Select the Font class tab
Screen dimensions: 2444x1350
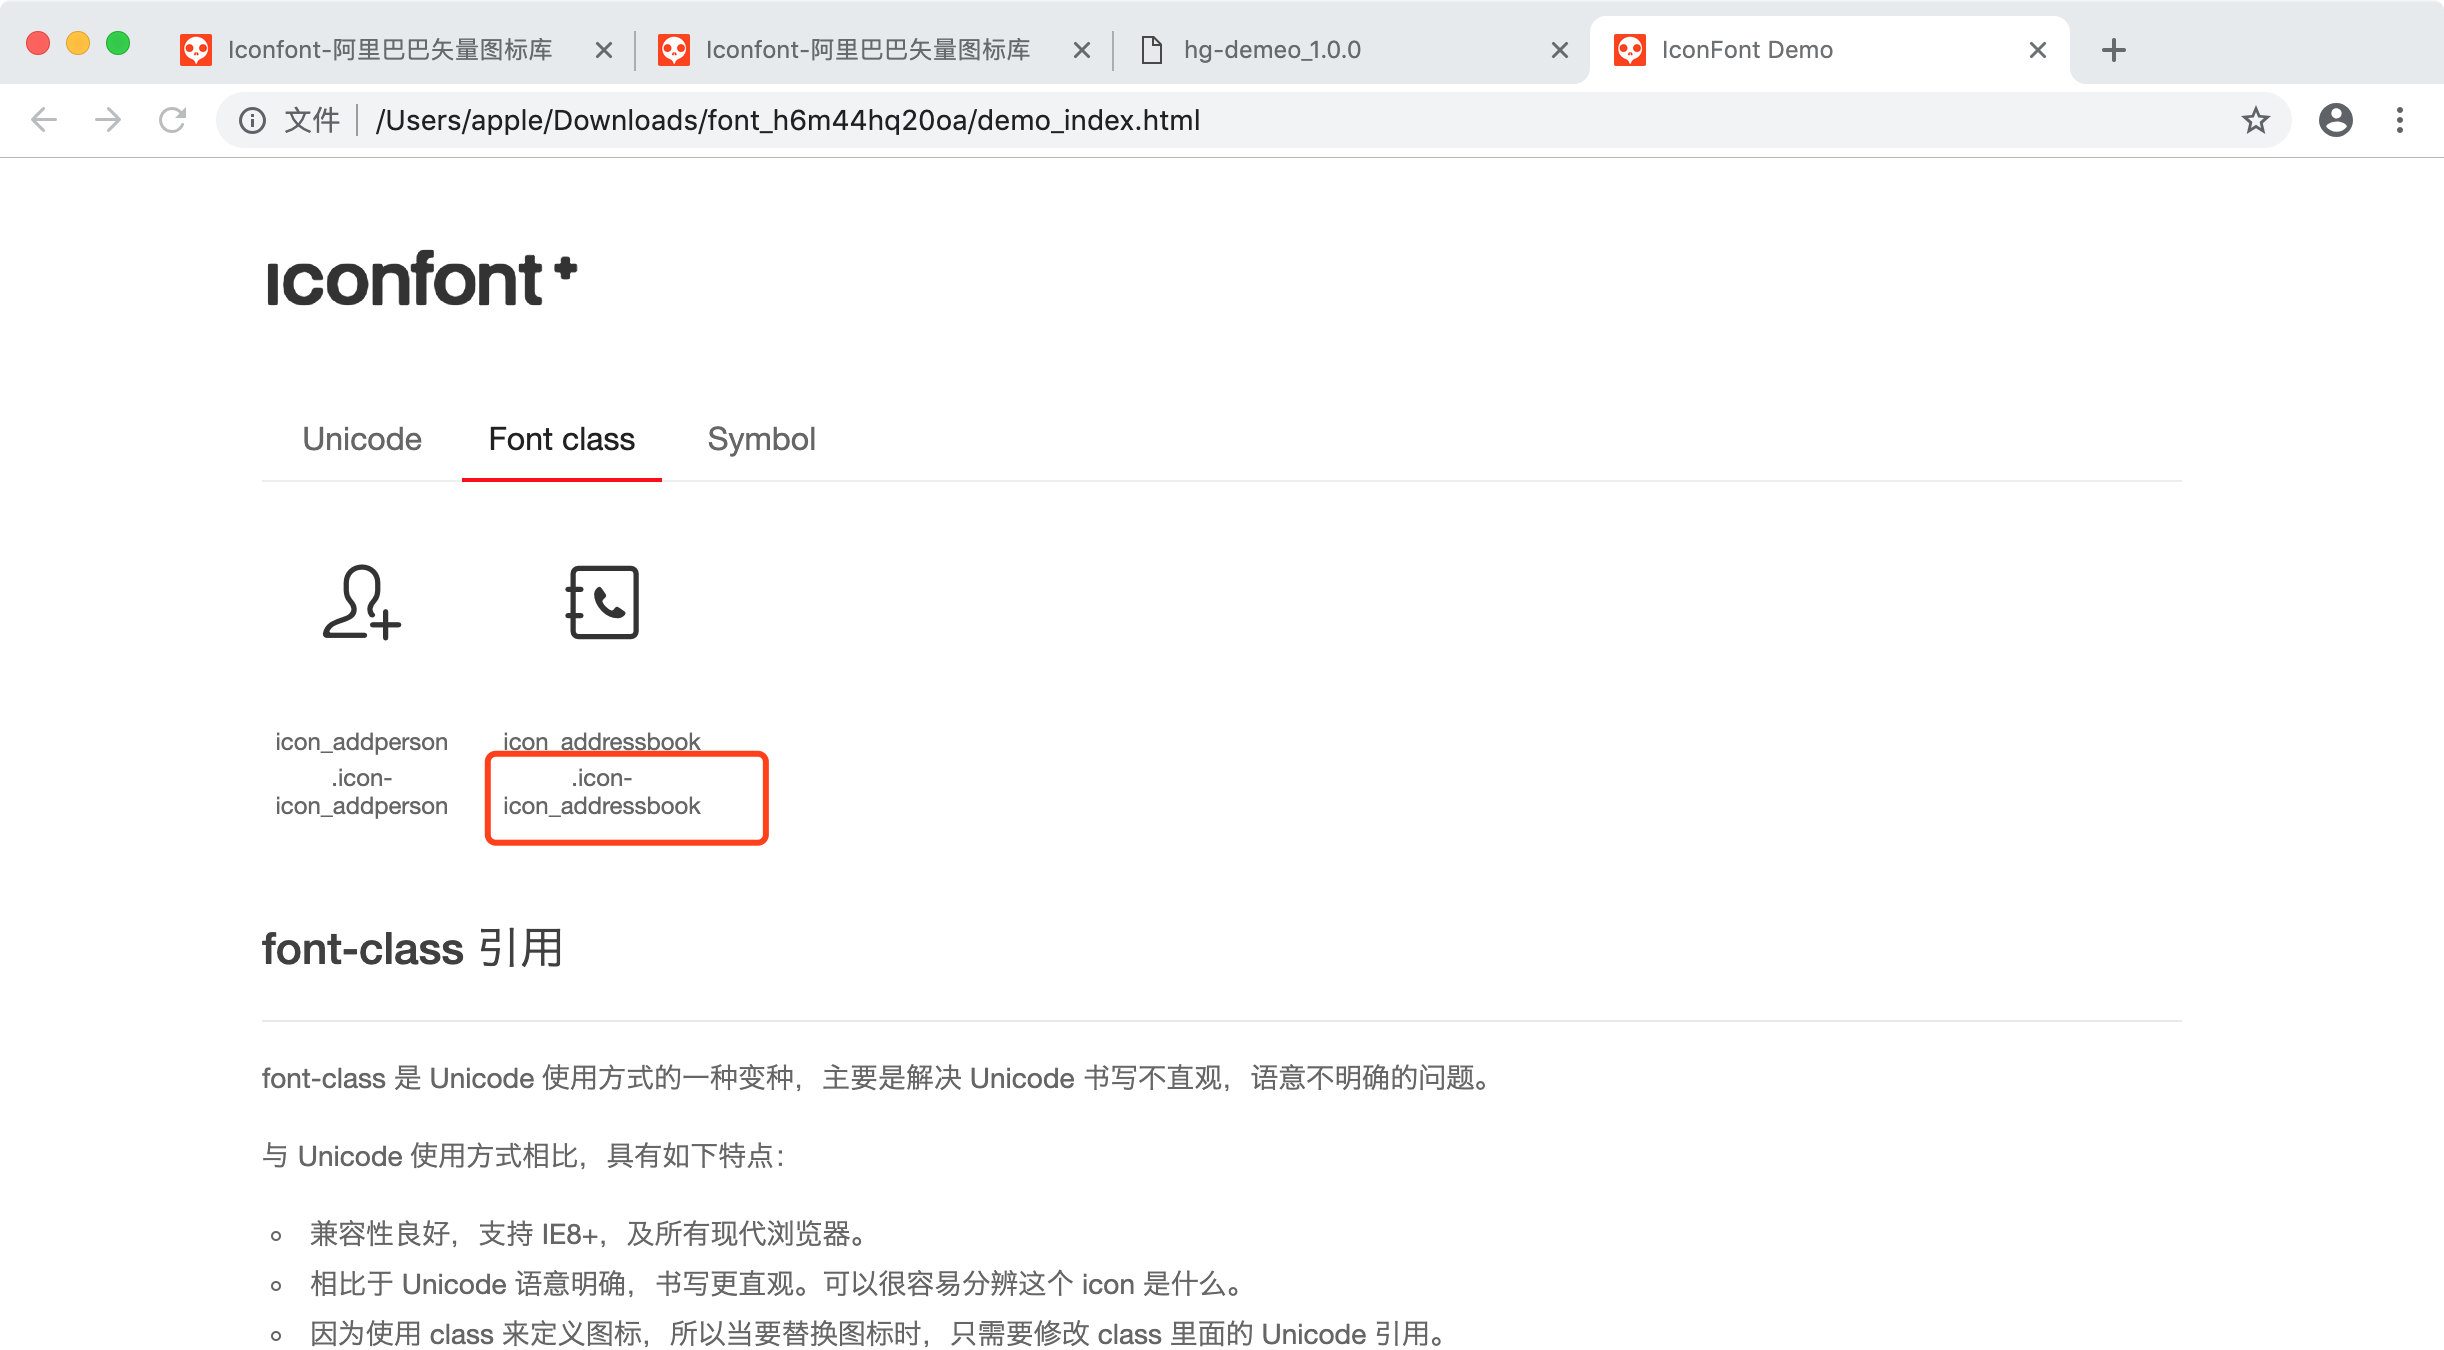561,439
